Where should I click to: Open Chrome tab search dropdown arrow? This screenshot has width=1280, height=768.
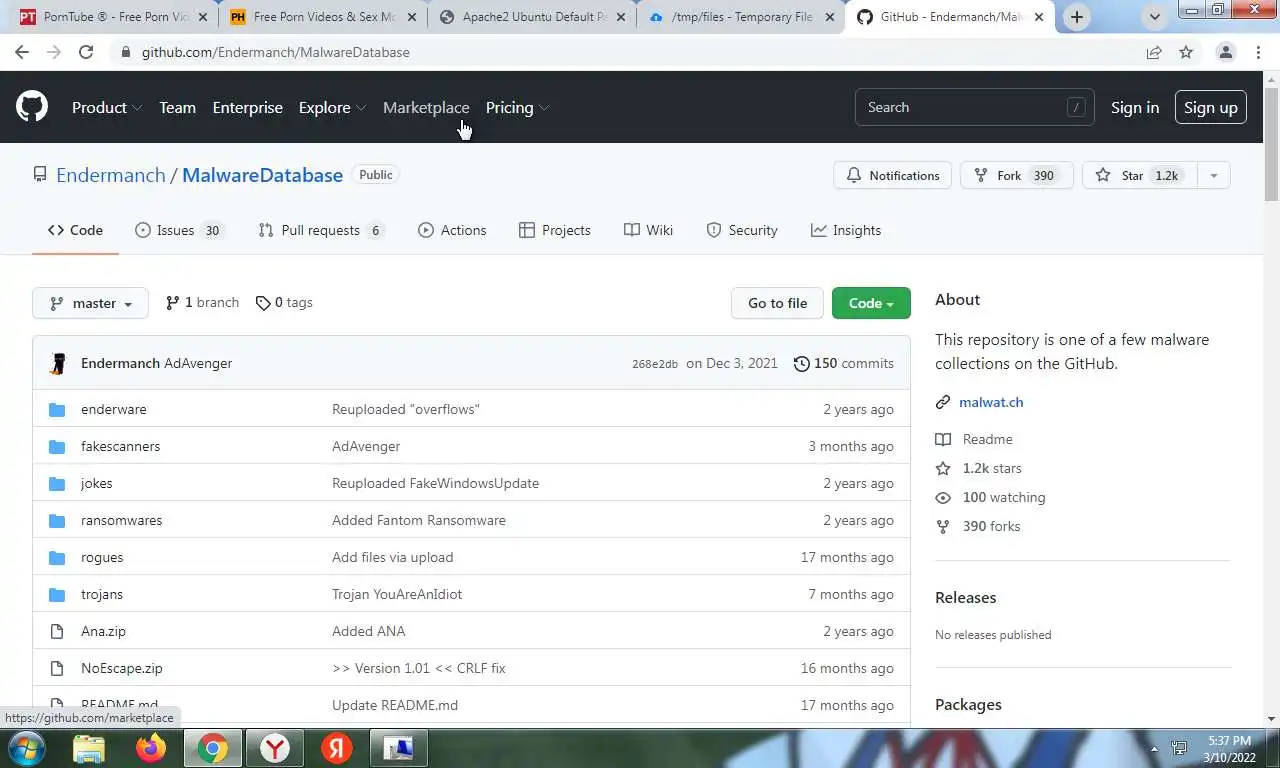pos(1155,17)
